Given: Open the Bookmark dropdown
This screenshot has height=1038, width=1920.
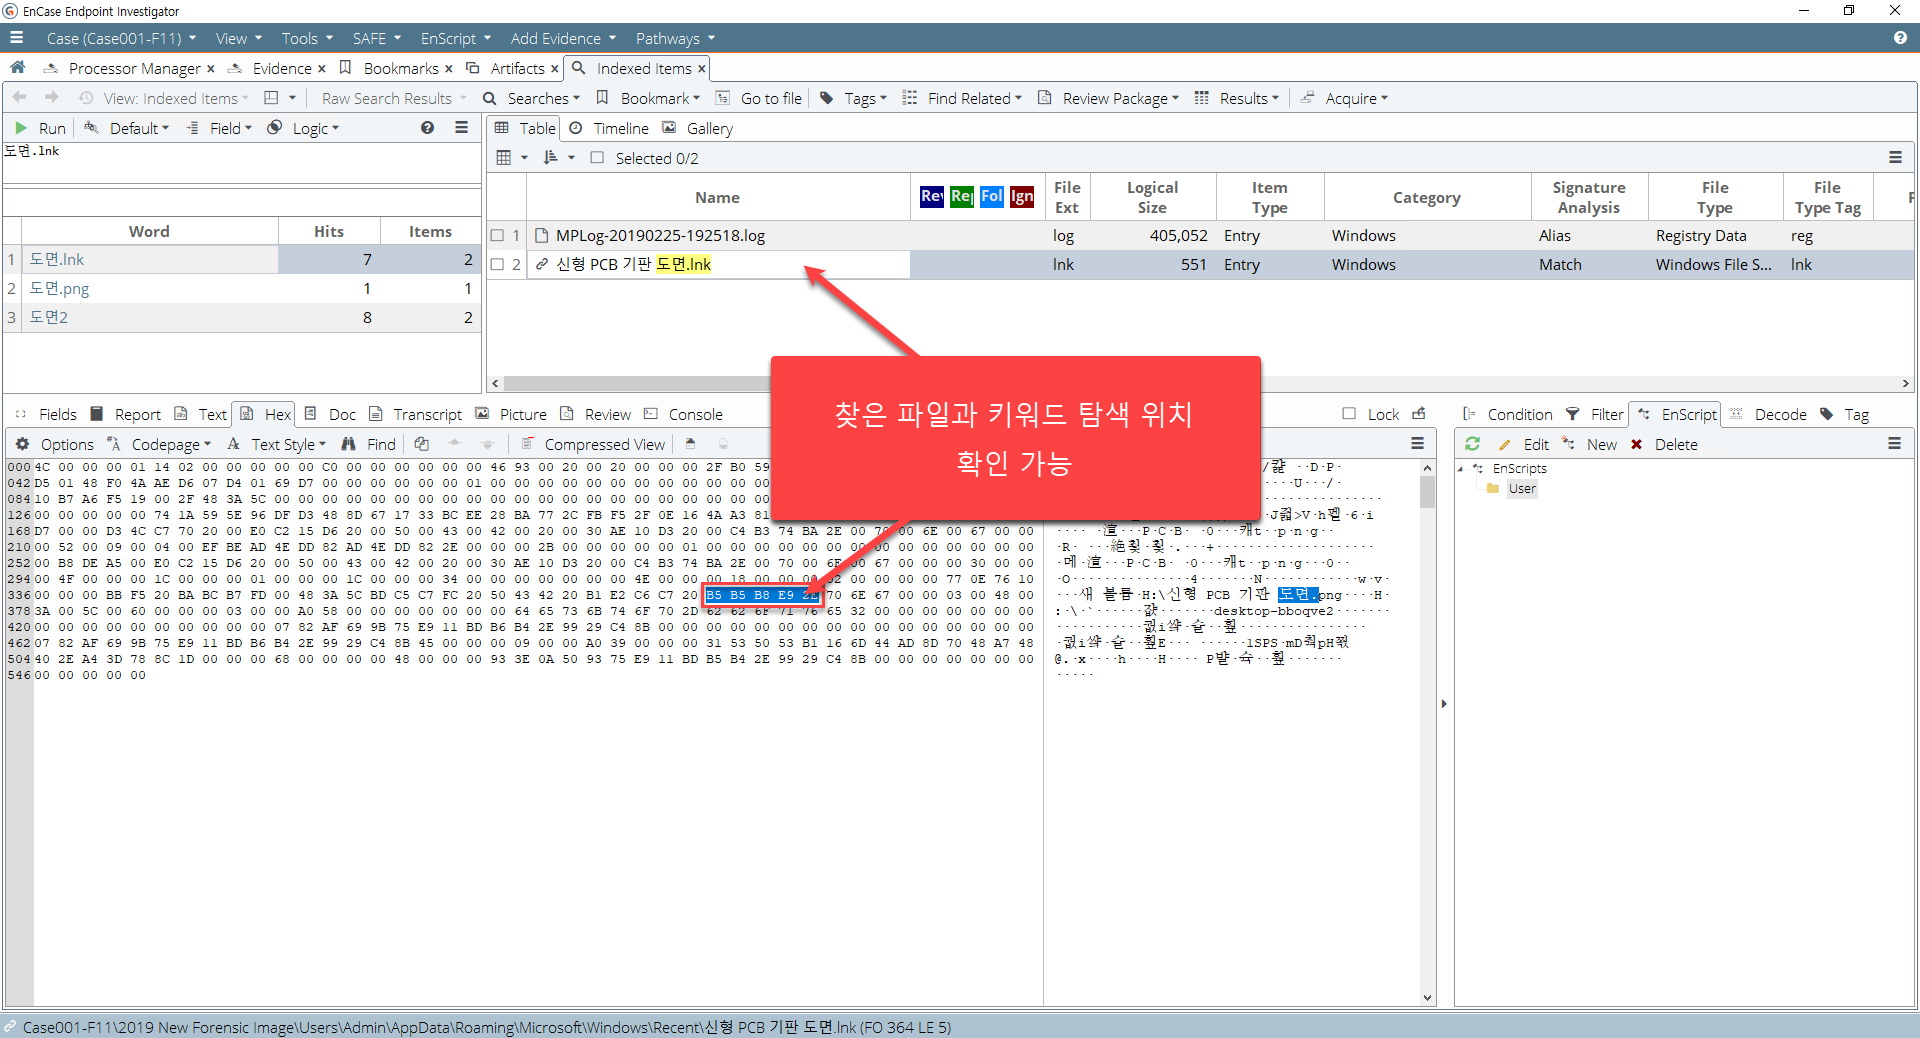Looking at the screenshot, I should 648,98.
